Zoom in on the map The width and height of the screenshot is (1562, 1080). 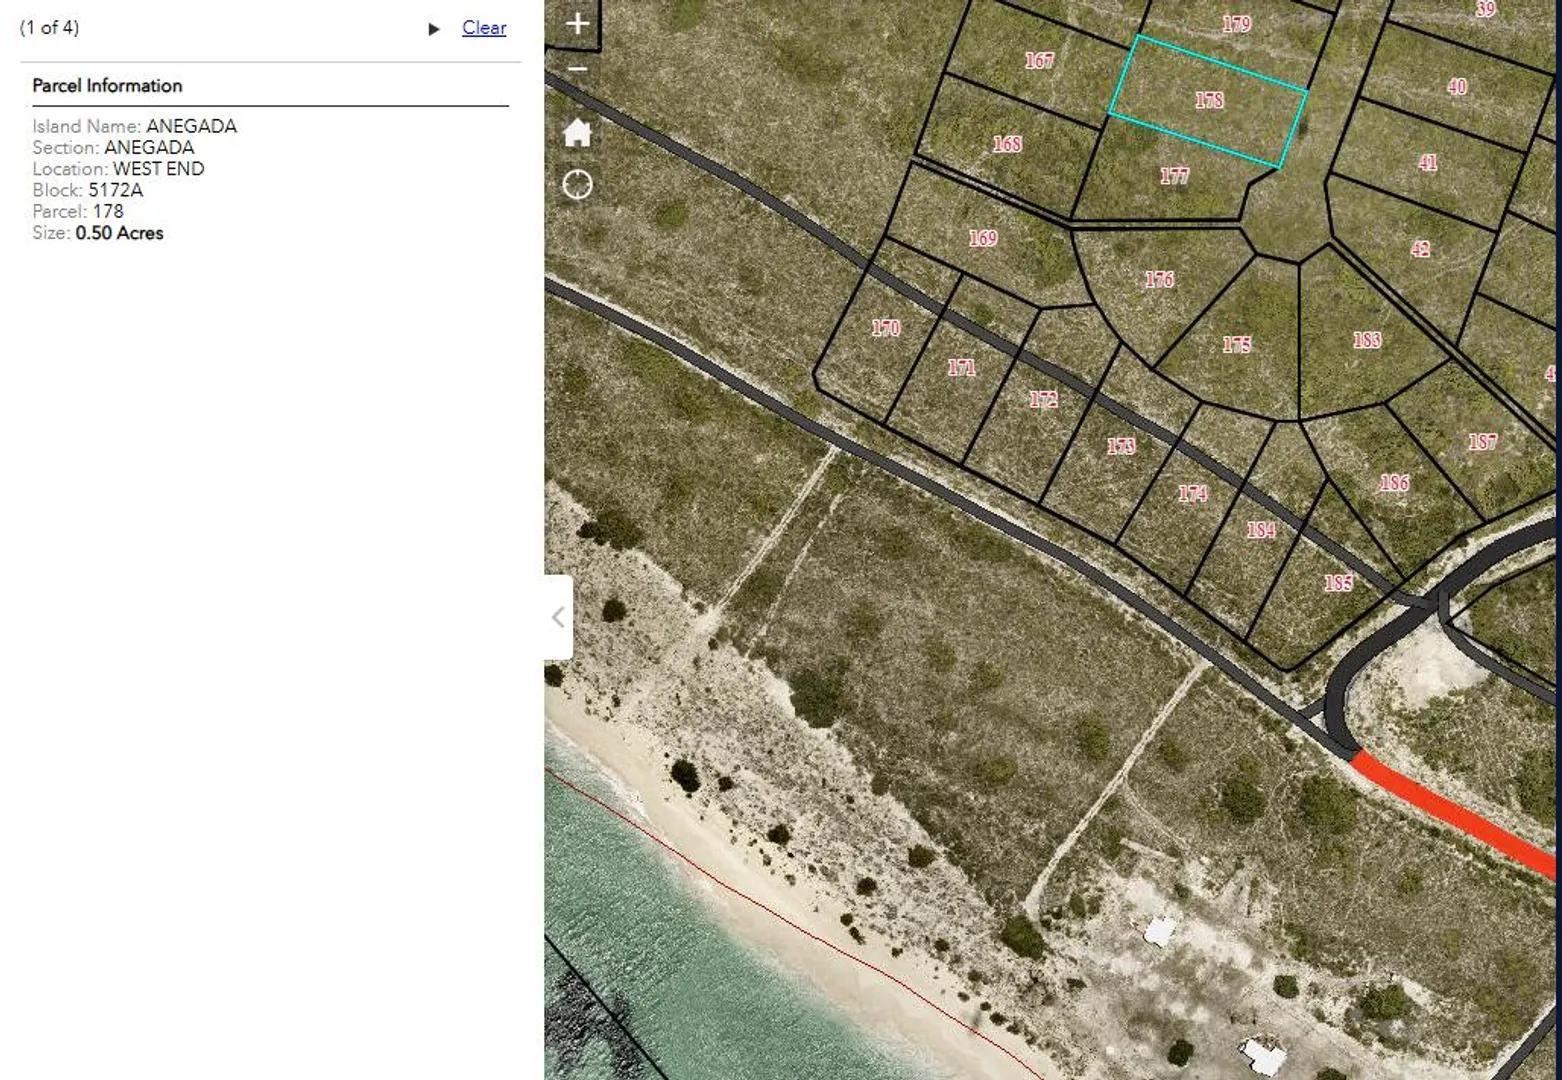click(x=577, y=24)
